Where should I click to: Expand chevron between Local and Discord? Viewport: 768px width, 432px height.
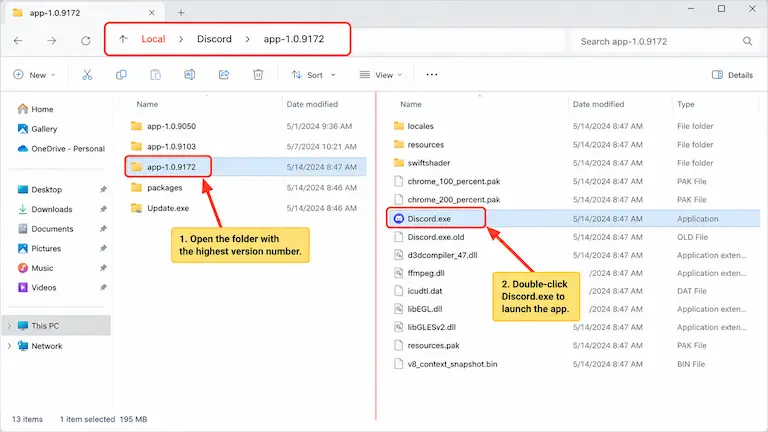tap(181, 39)
